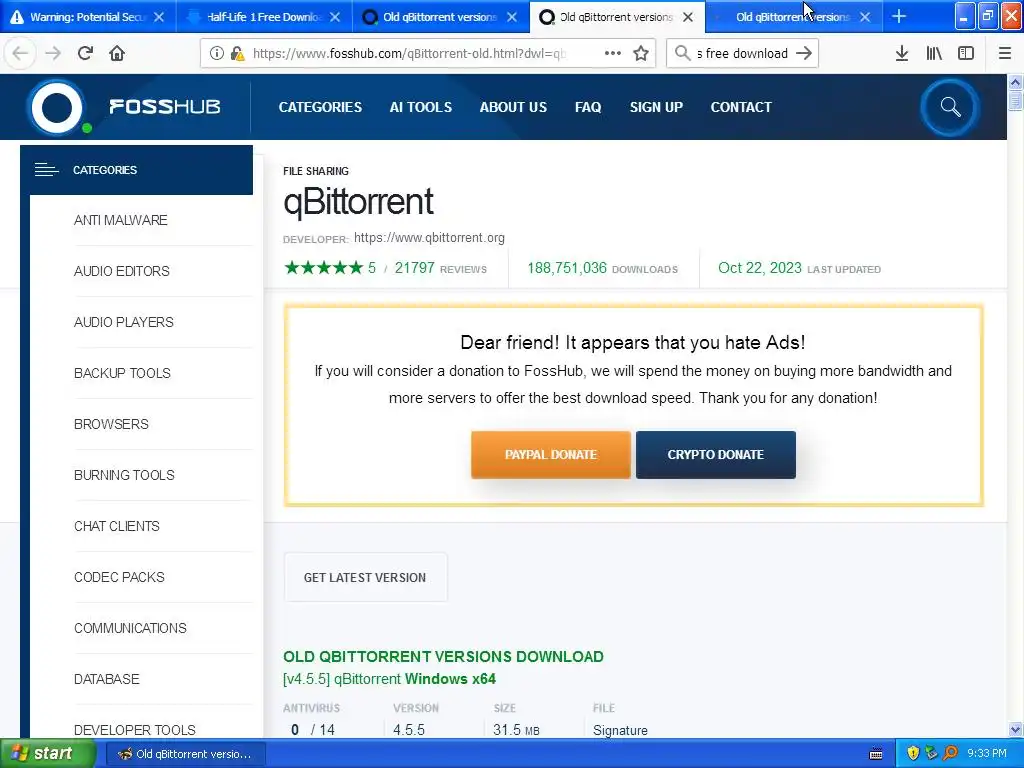Open the CATEGORIES nav menu
The image size is (1024, 768).
coord(320,107)
